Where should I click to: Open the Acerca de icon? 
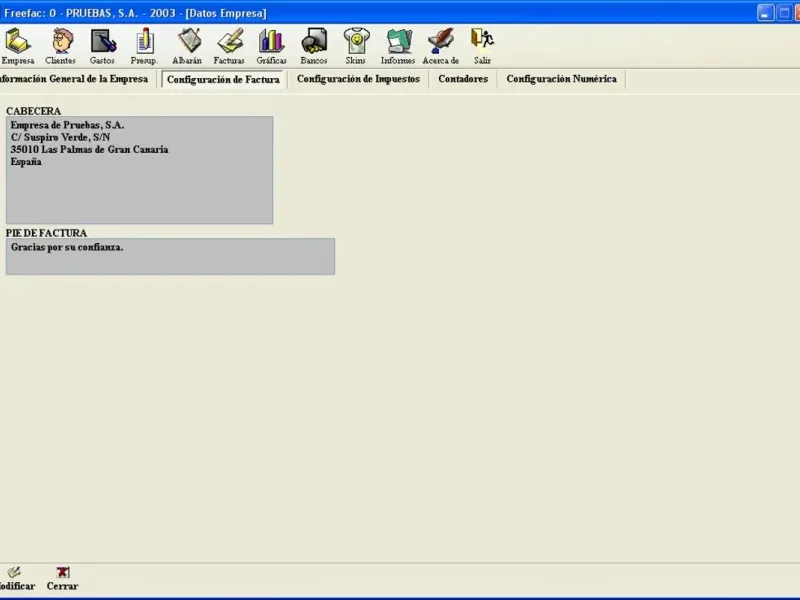(441, 46)
